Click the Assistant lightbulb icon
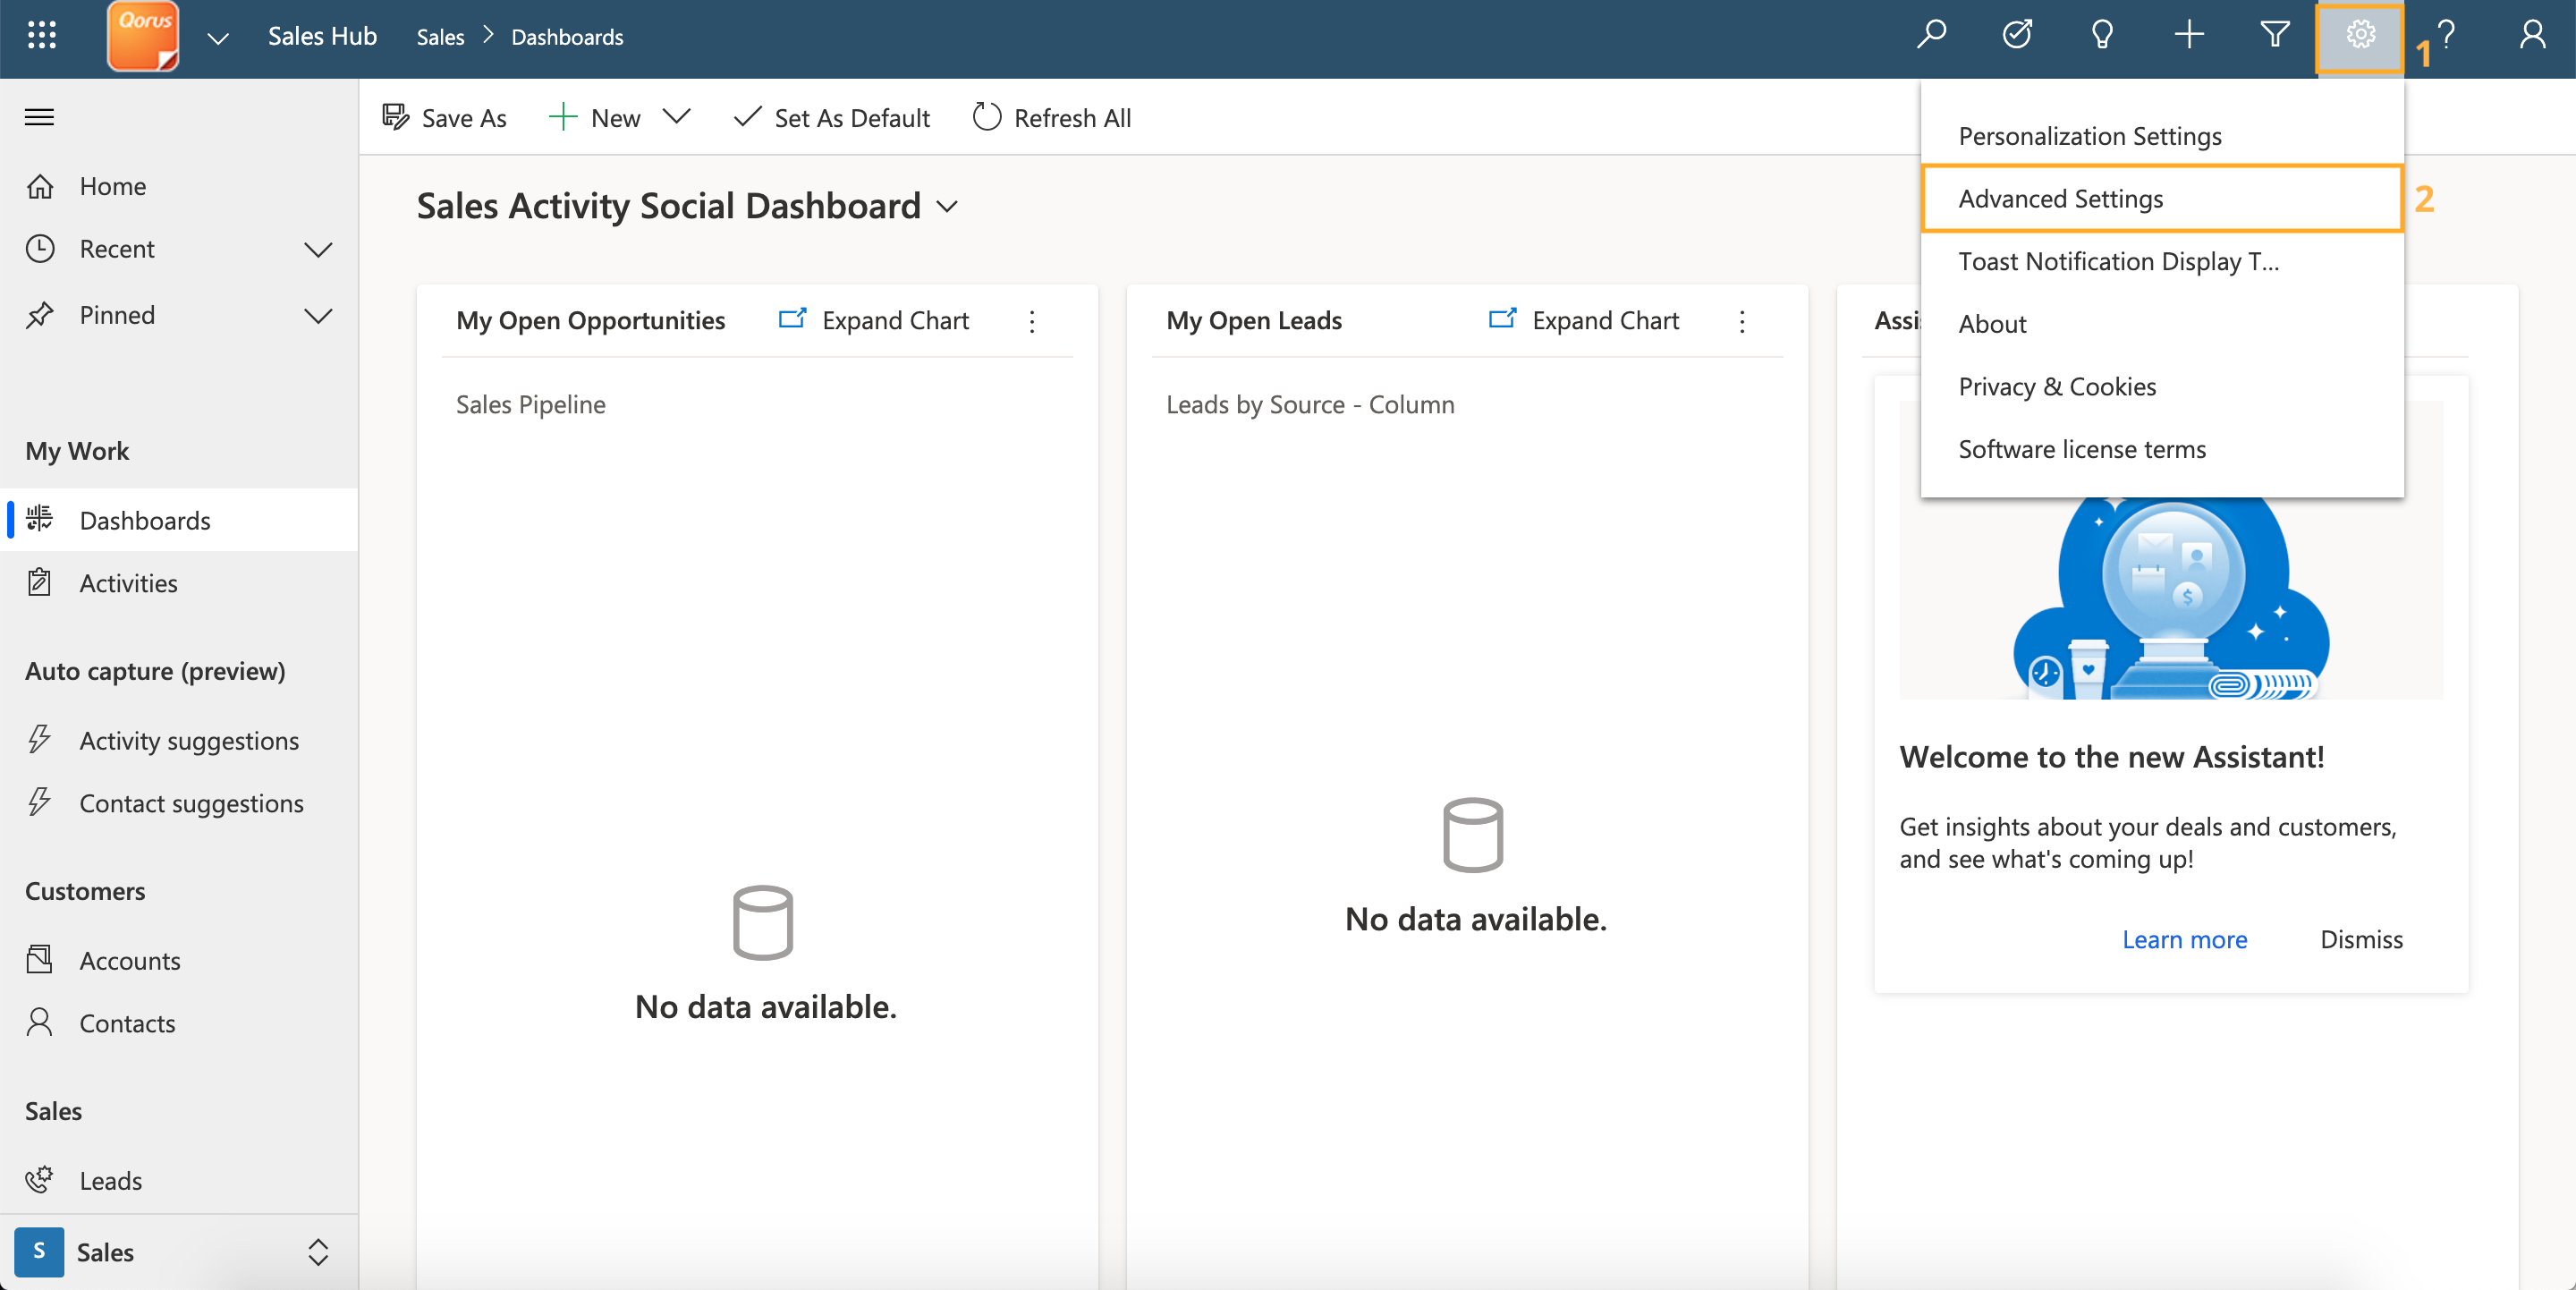 click(x=2102, y=36)
